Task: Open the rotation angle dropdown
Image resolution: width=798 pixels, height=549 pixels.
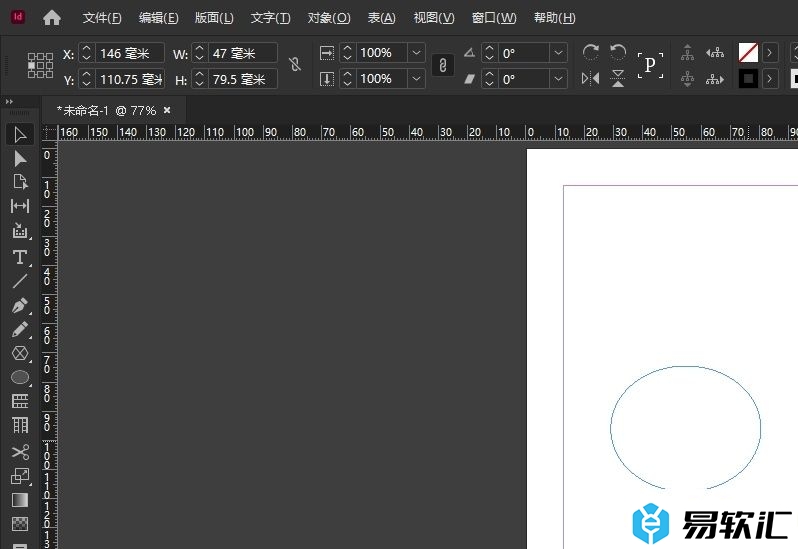Action: click(x=558, y=52)
